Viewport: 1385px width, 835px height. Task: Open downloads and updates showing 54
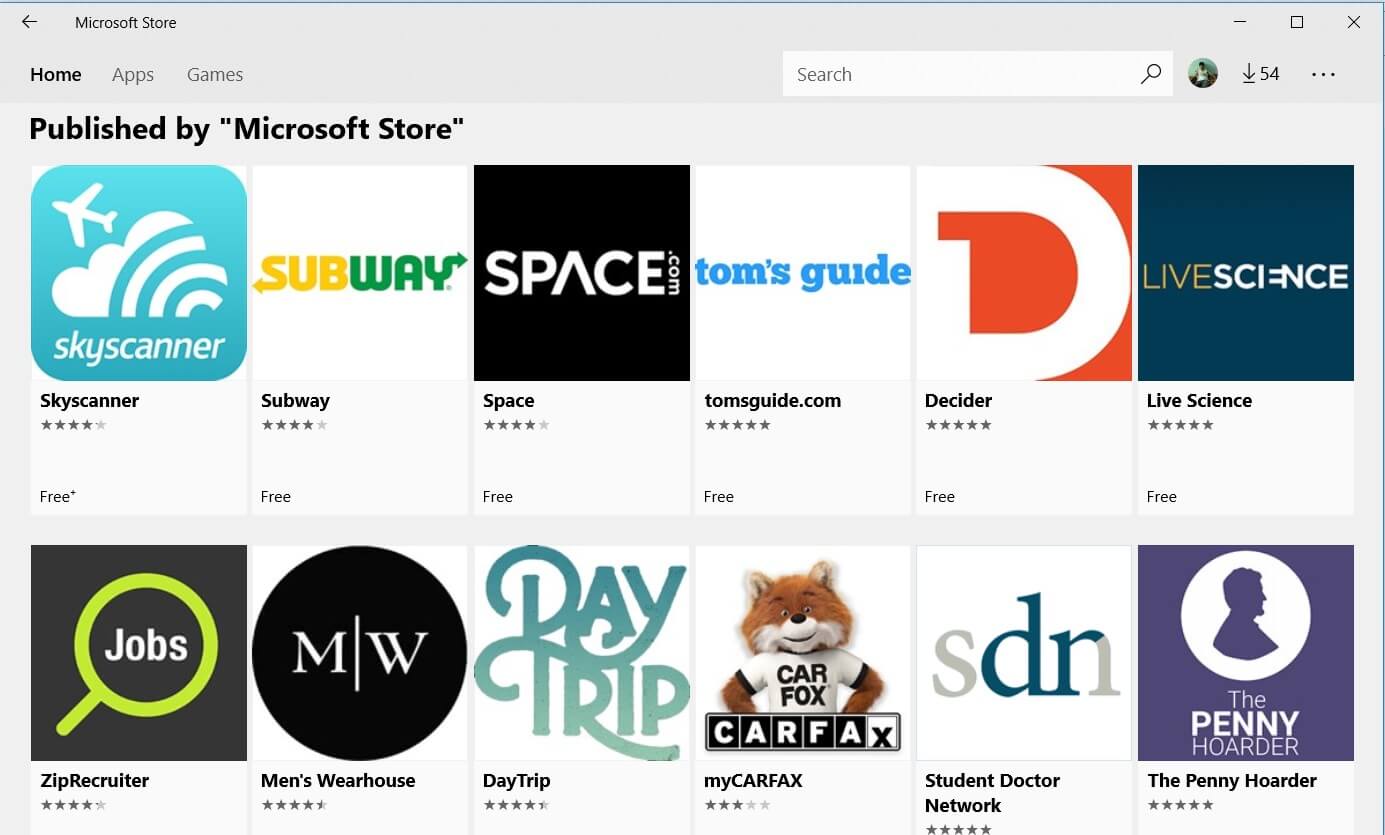click(x=1261, y=74)
